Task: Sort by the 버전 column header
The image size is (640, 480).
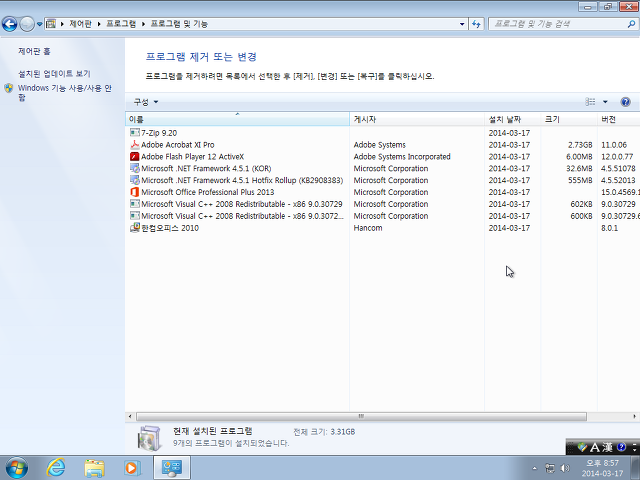Action: click(618, 119)
